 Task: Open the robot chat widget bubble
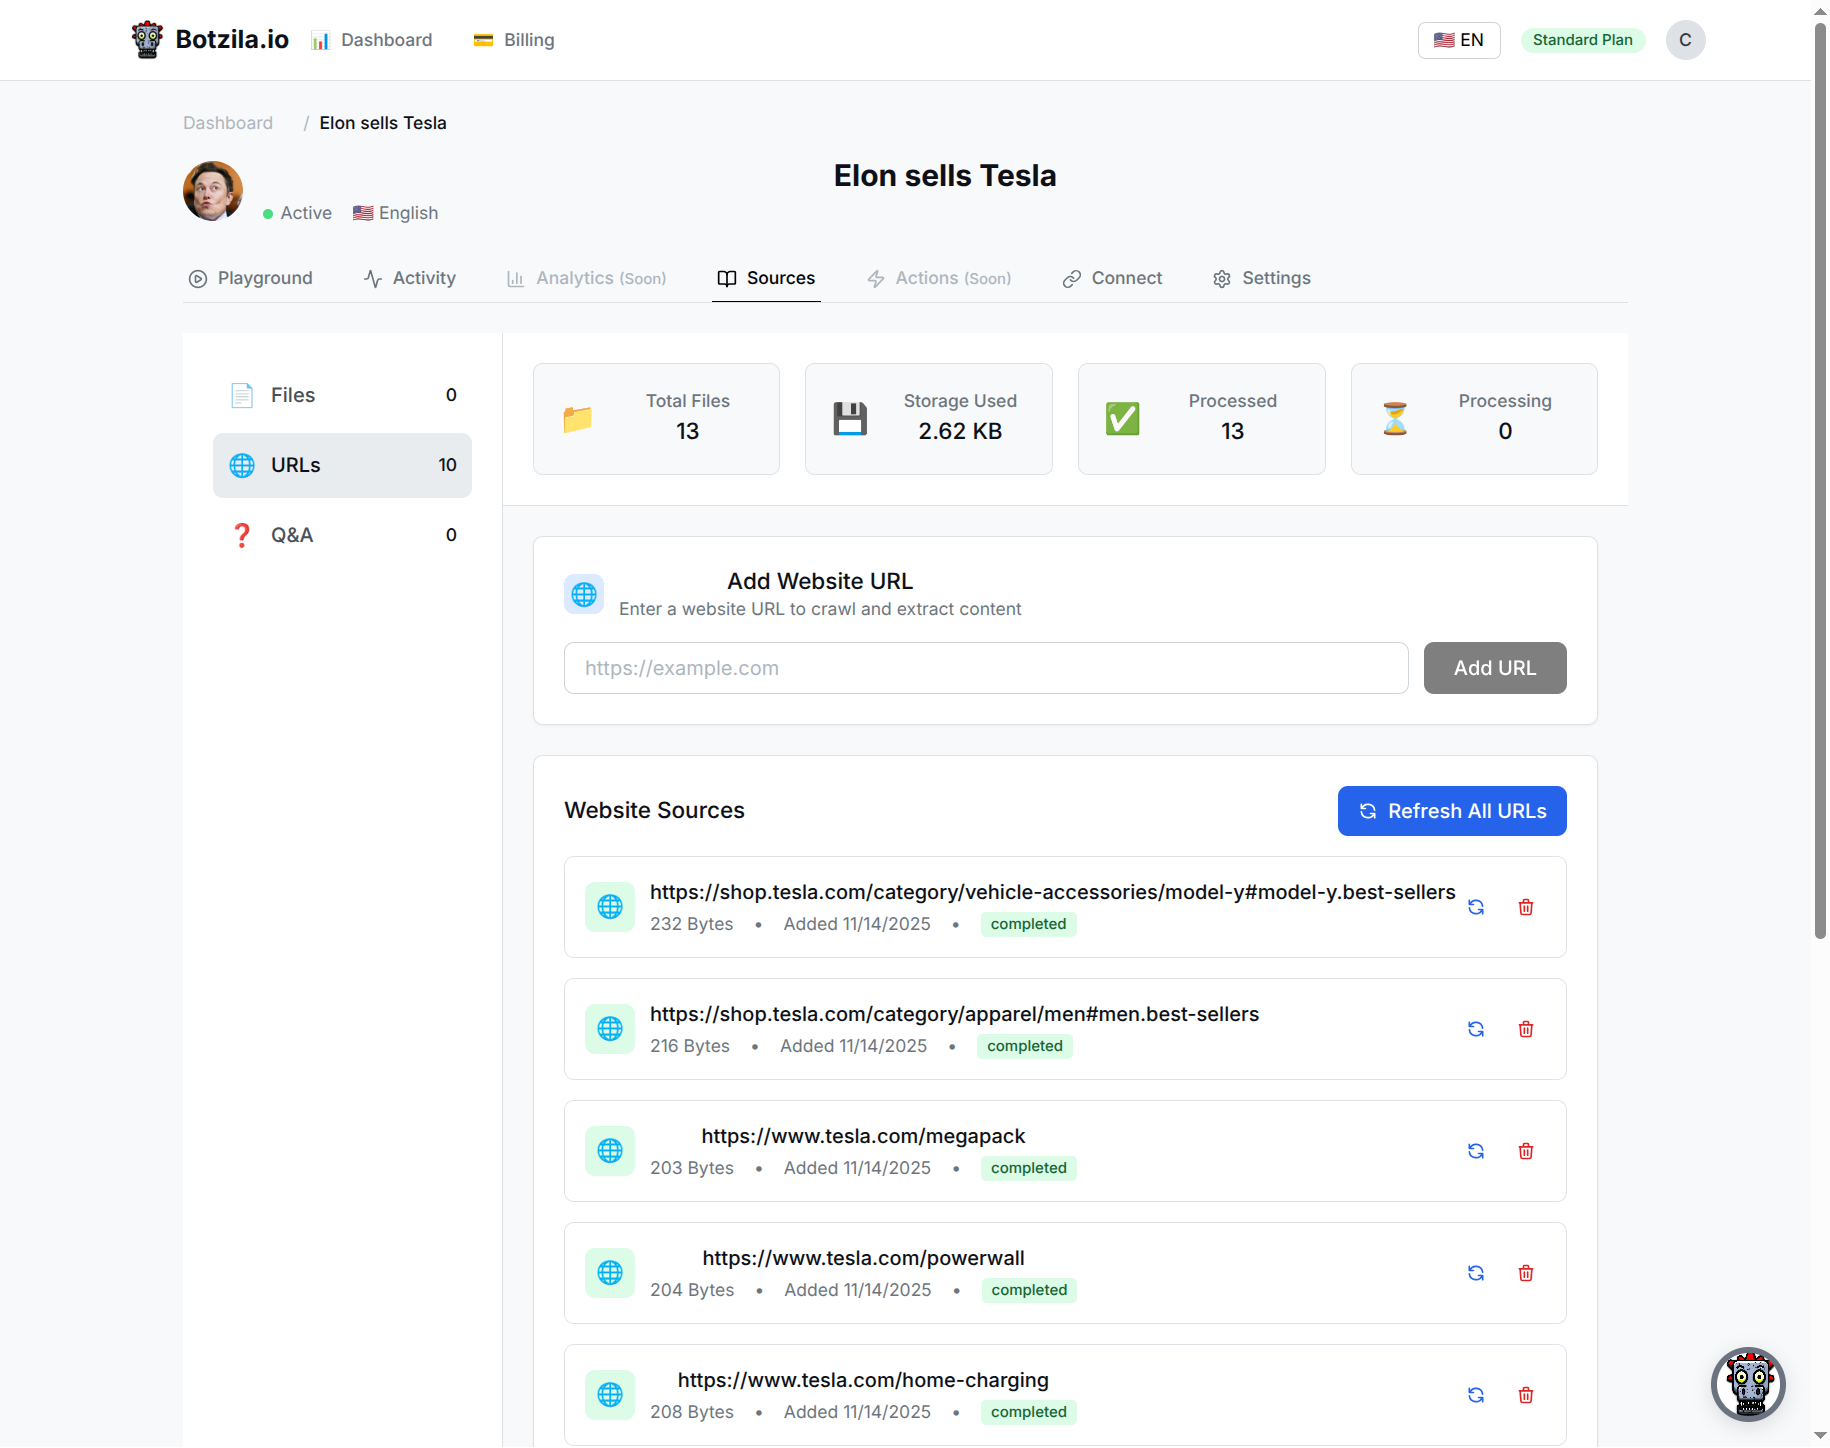pos(1748,1384)
